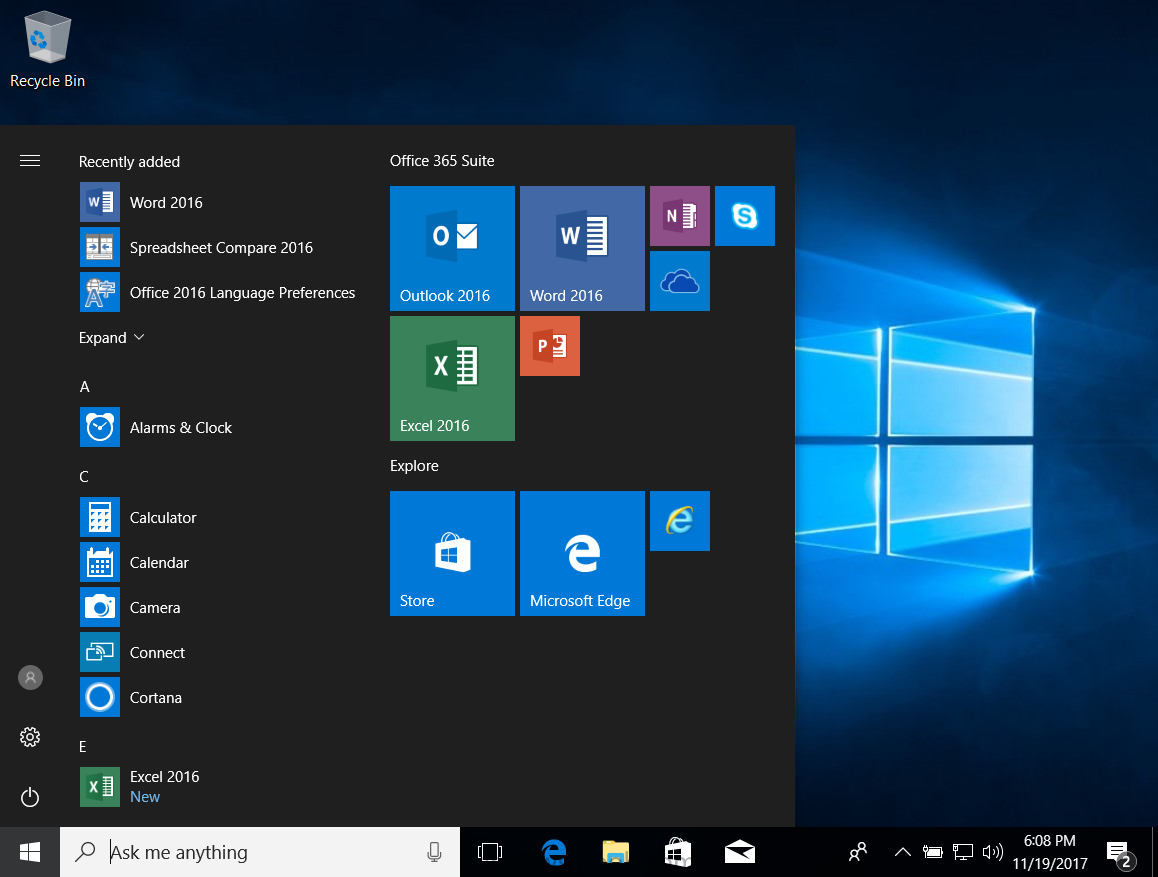The image size is (1158, 877).
Task: Open Edge from the taskbar
Action: point(554,852)
